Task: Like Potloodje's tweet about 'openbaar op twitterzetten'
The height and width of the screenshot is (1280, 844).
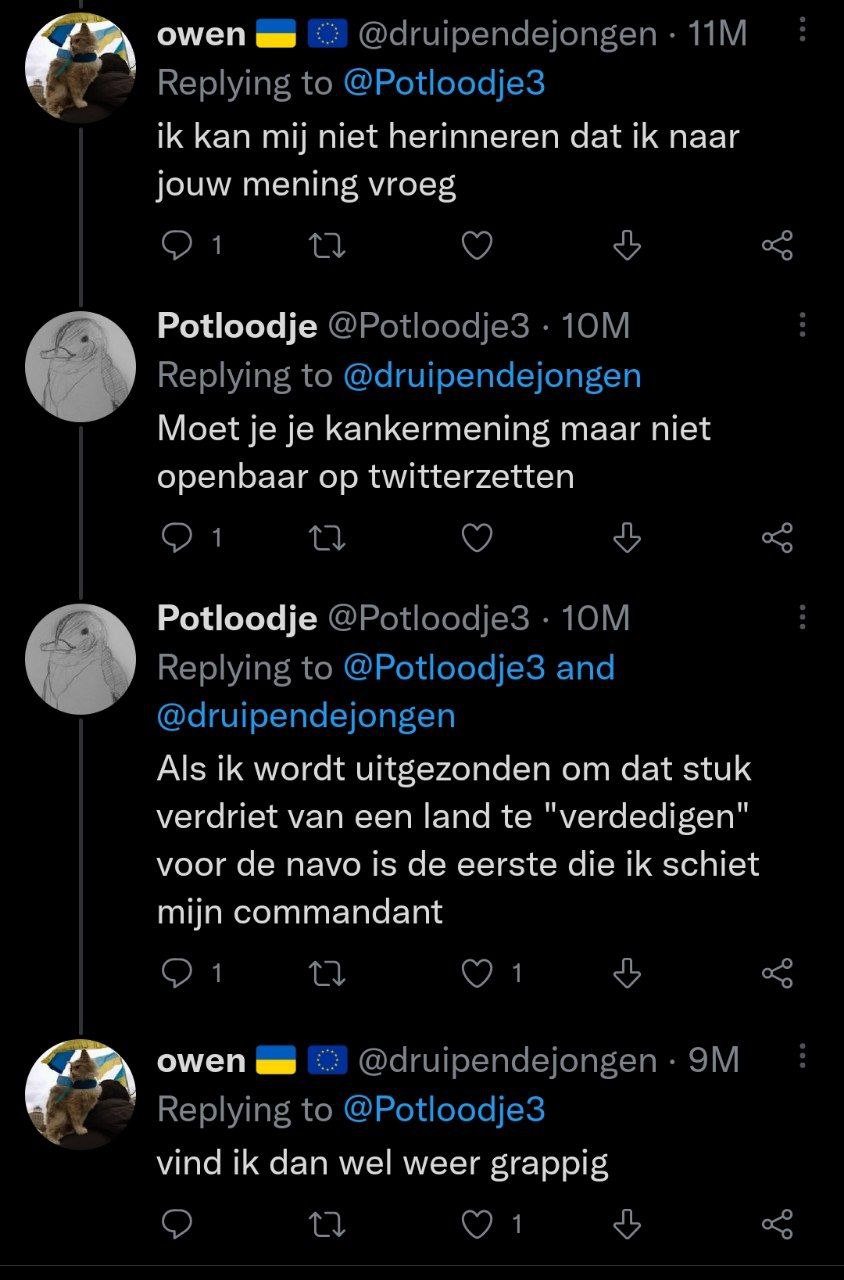Action: click(x=478, y=539)
